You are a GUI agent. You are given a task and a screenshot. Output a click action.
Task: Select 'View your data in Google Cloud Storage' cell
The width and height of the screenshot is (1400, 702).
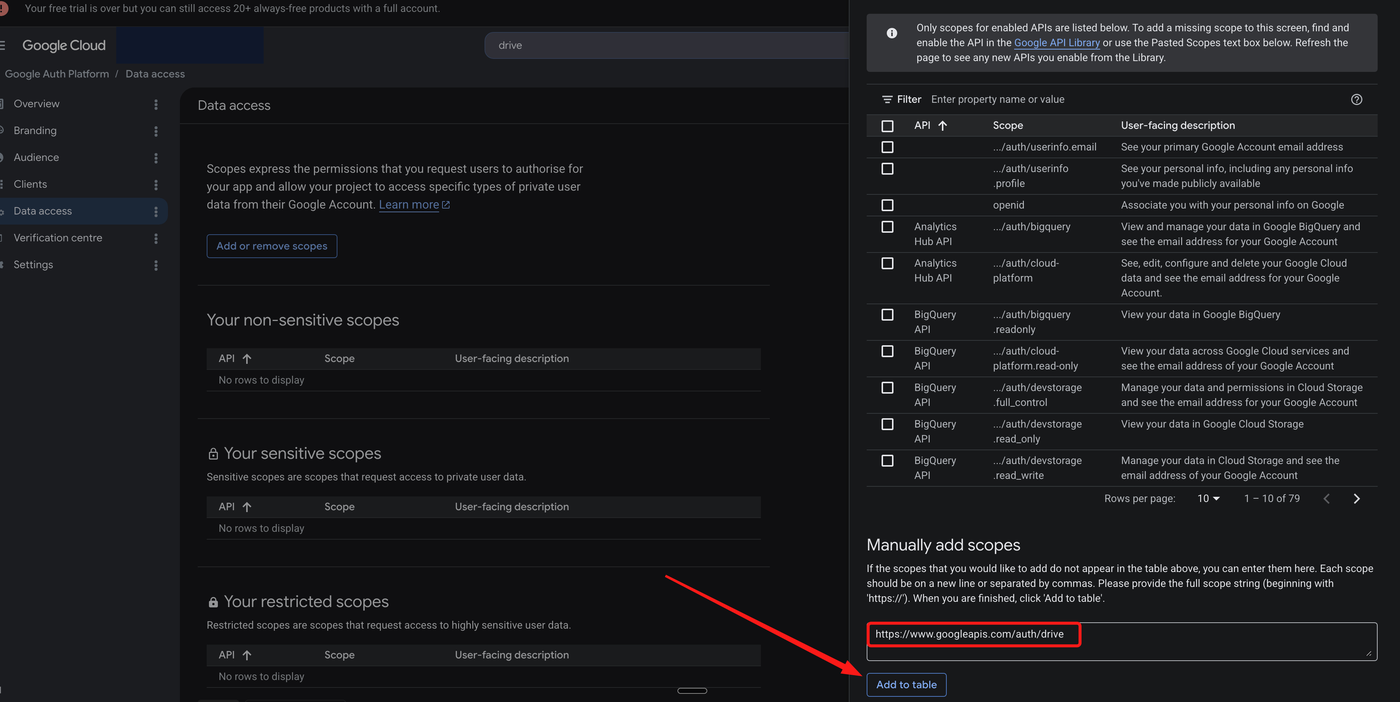(x=1212, y=424)
